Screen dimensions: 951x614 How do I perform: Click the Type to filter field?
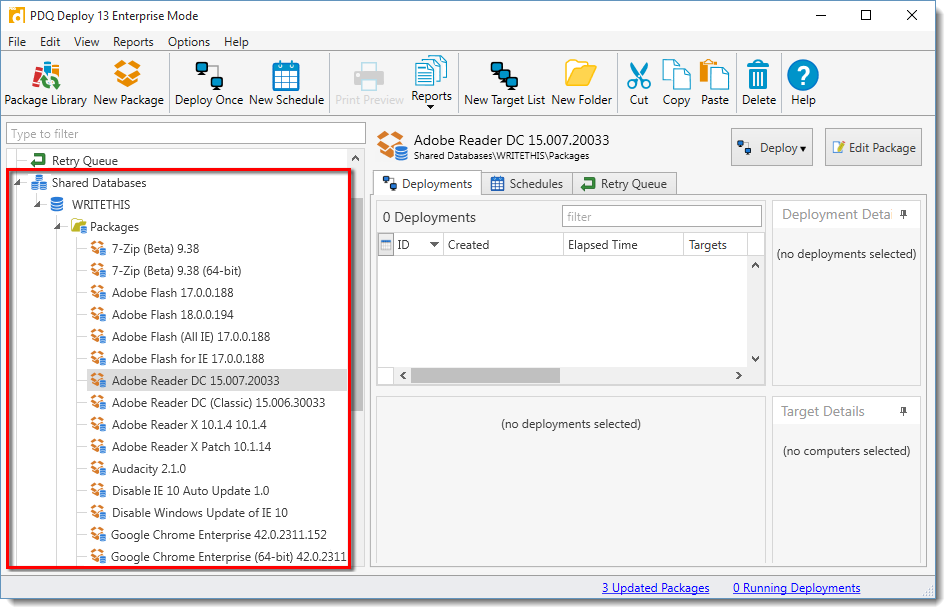[x=186, y=134]
